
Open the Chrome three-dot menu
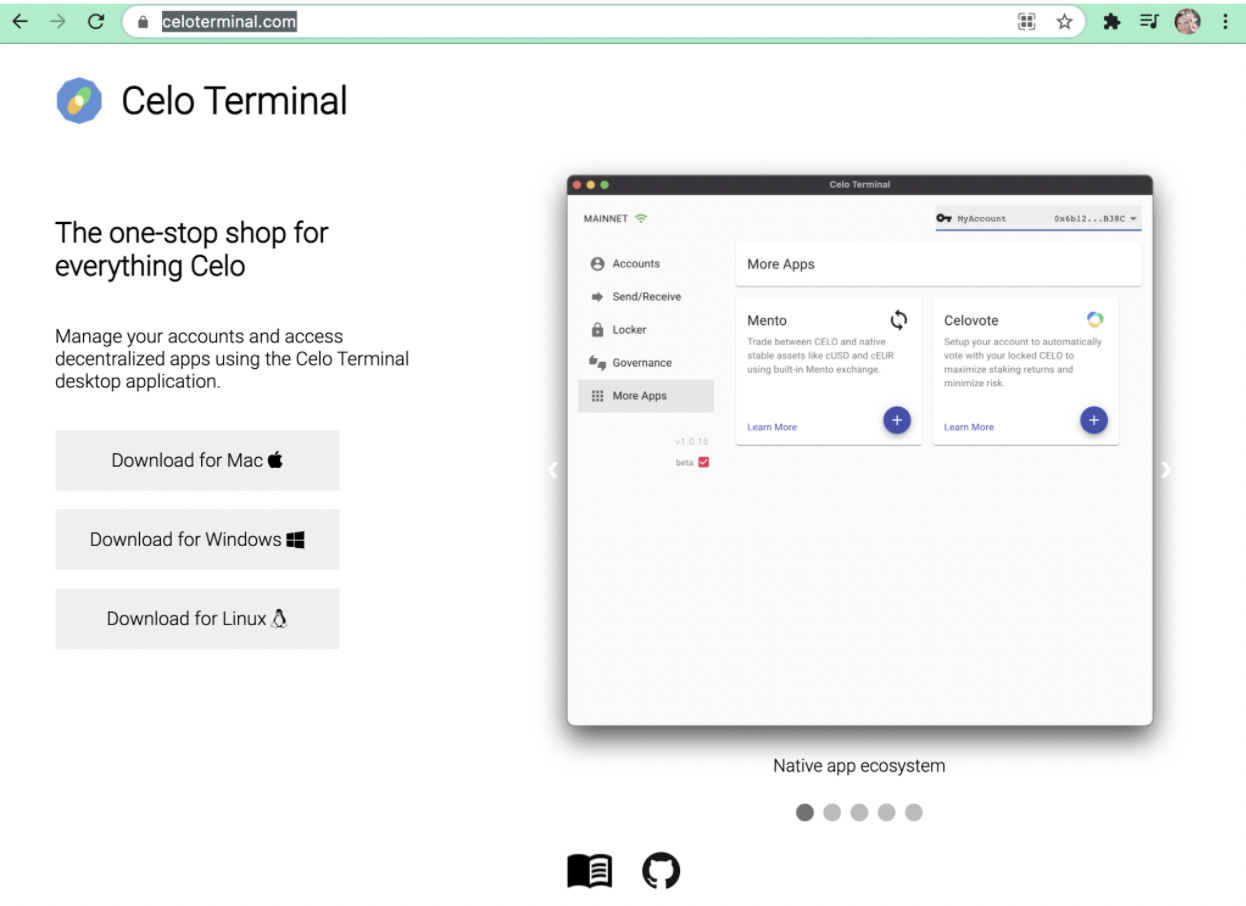(x=1225, y=21)
